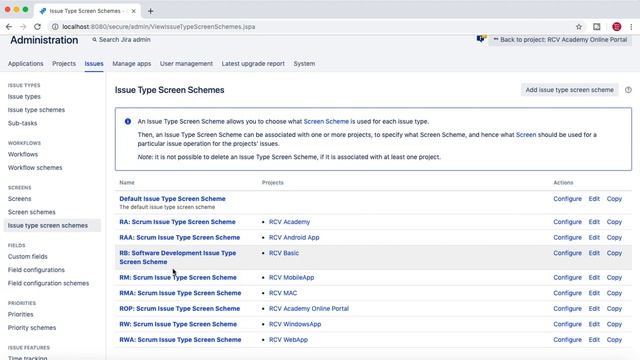Image resolution: width=640 pixels, height=360 pixels.
Task: Open the Latest upgrade report tab
Action: (x=253, y=64)
